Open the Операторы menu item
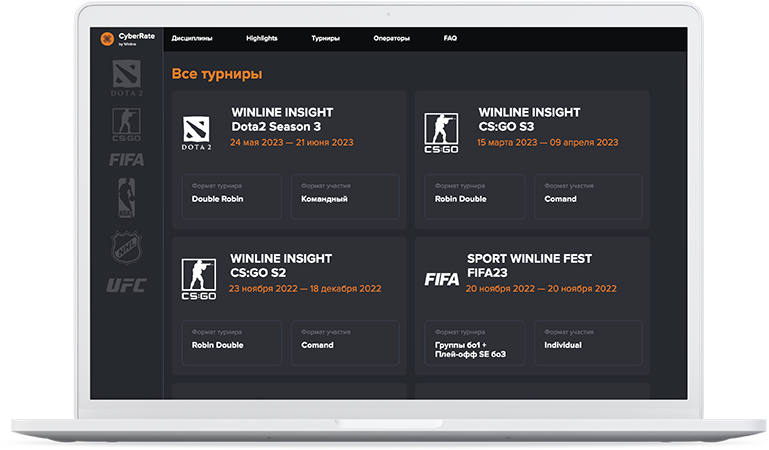 click(x=391, y=38)
